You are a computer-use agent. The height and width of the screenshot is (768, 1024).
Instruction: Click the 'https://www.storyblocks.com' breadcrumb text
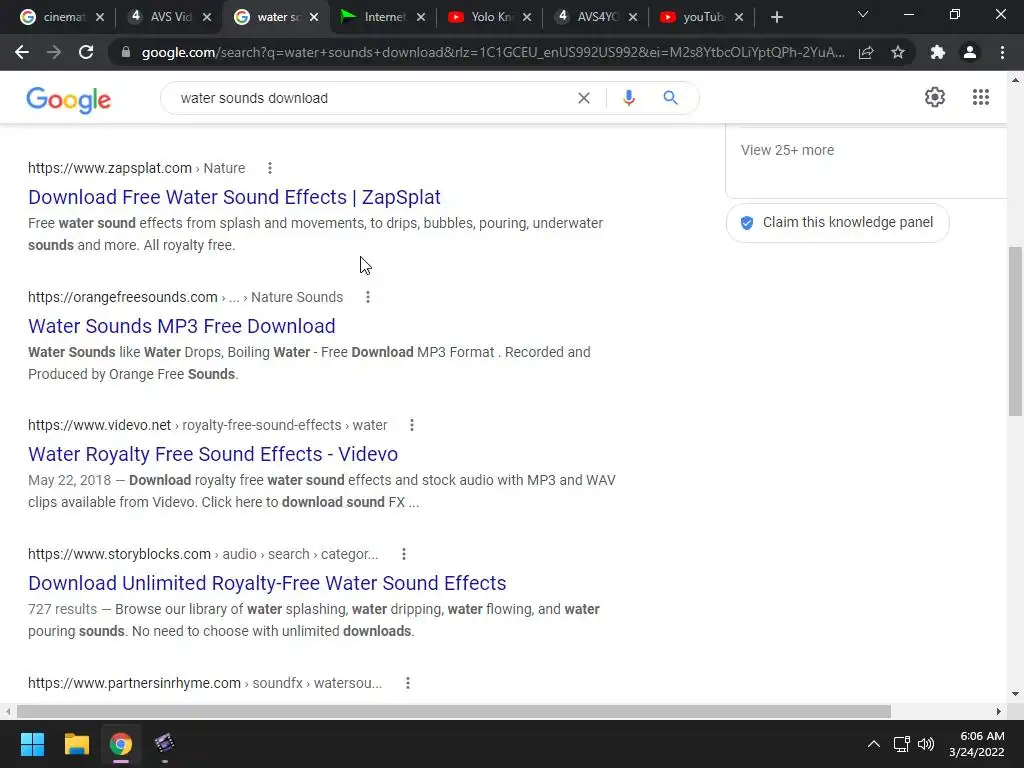(x=120, y=554)
